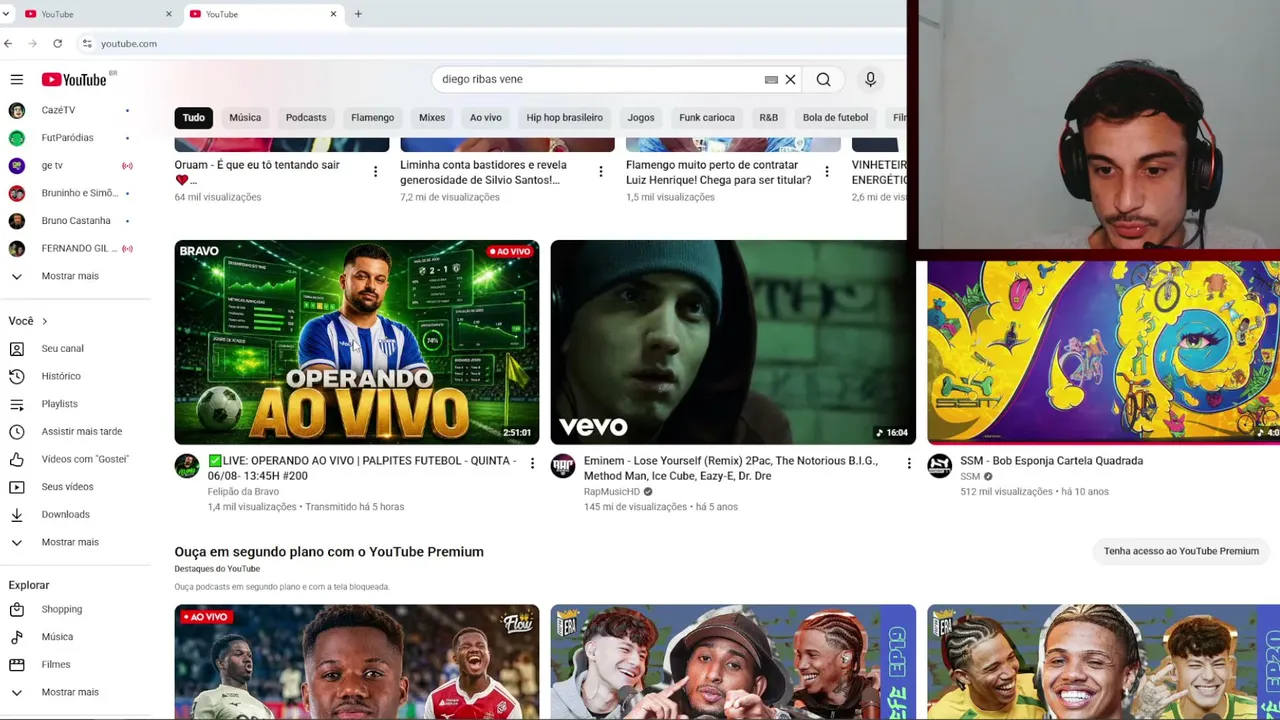This screenshot has width=1280, height=720.
Task: Play Bob Esponja Cartela Quadrada thumbnail
Action: pos(1103,352)
